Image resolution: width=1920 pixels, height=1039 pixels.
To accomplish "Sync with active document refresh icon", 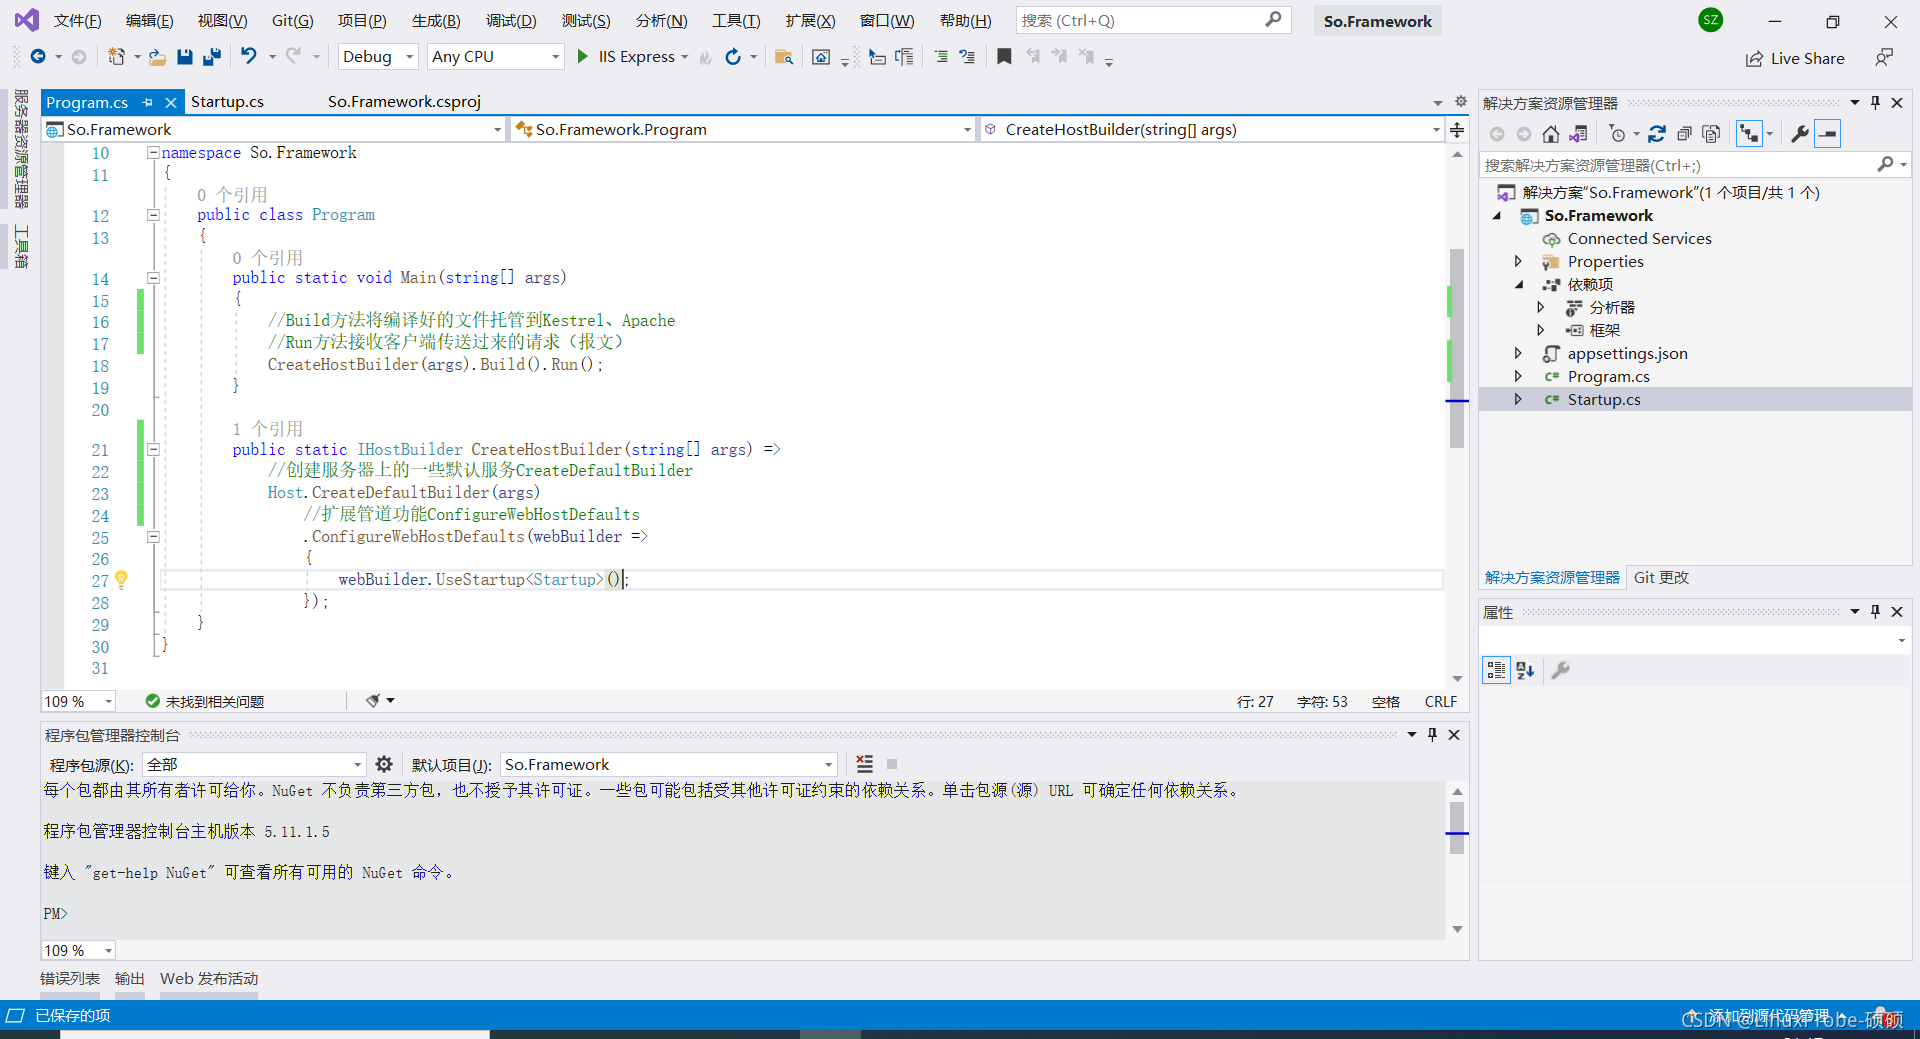I will click(x=1657, y=134).
